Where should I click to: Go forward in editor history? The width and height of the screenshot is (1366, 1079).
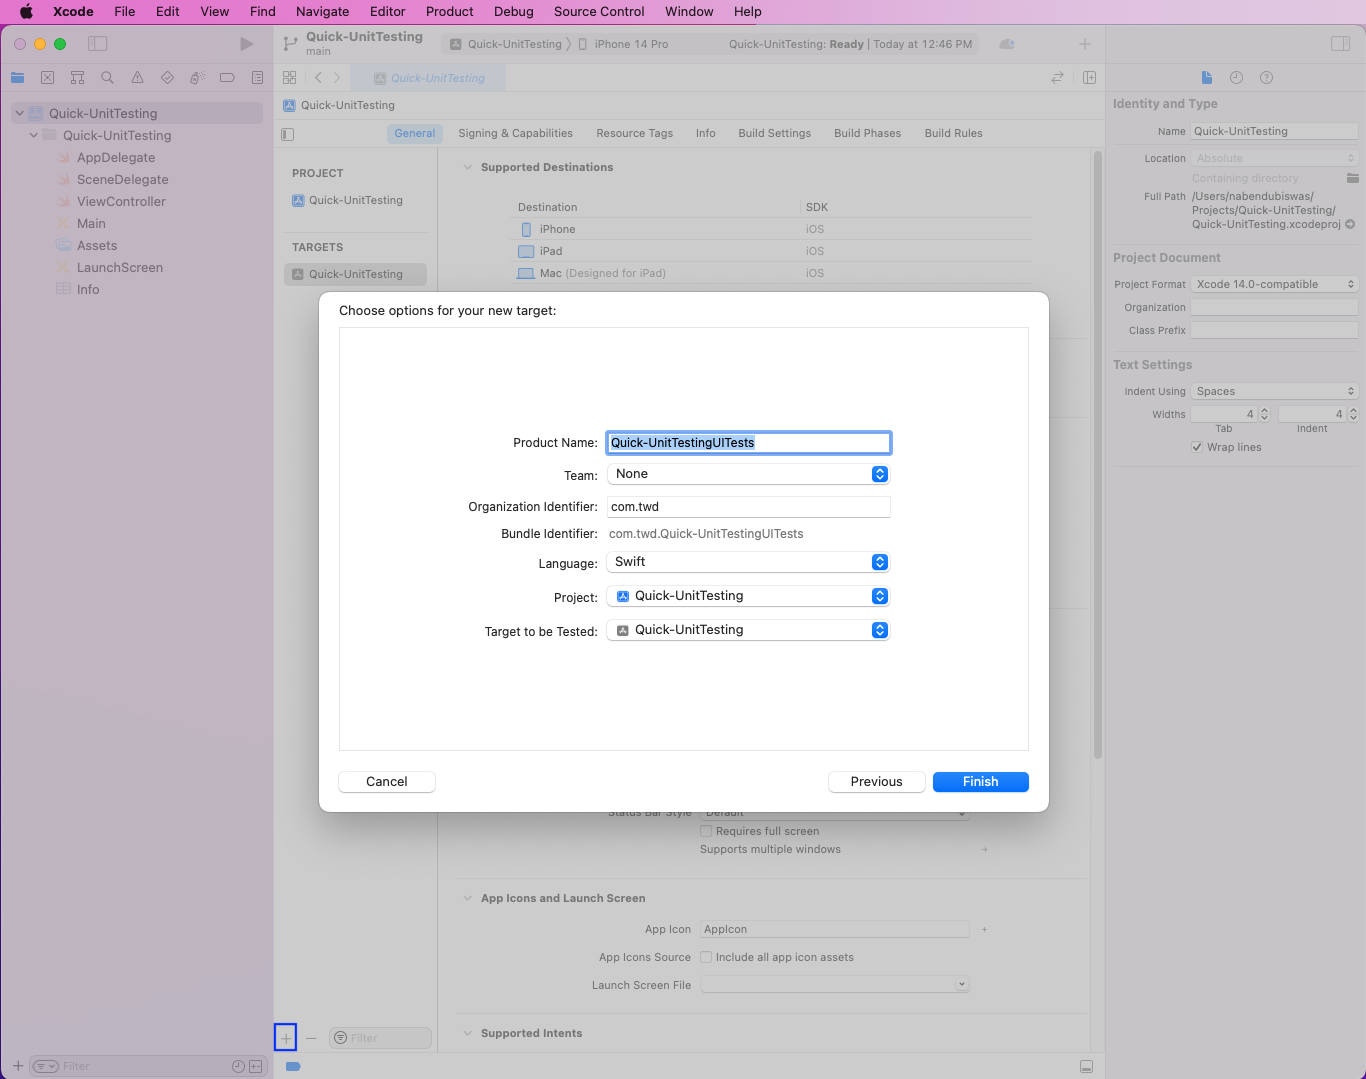(337, 78)
